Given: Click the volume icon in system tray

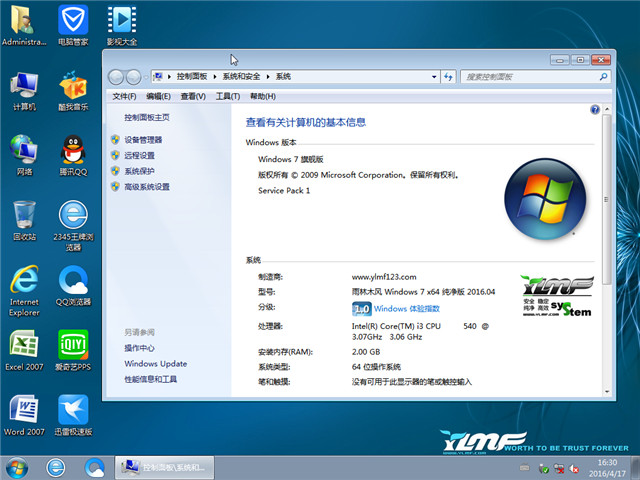Looking at the screenshot, I should pos(574,469).
